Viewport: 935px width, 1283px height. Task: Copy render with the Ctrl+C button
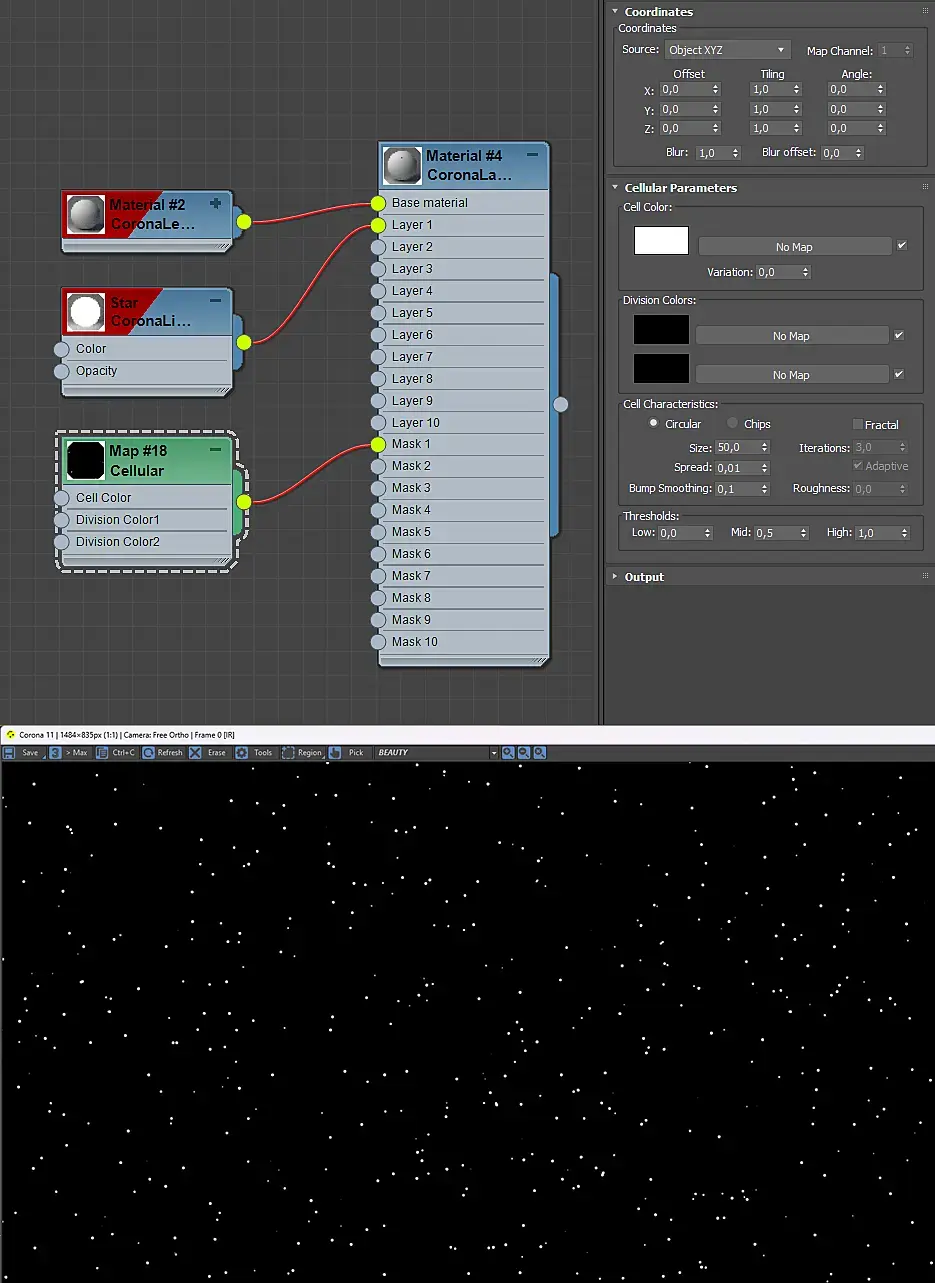point(116,752)
